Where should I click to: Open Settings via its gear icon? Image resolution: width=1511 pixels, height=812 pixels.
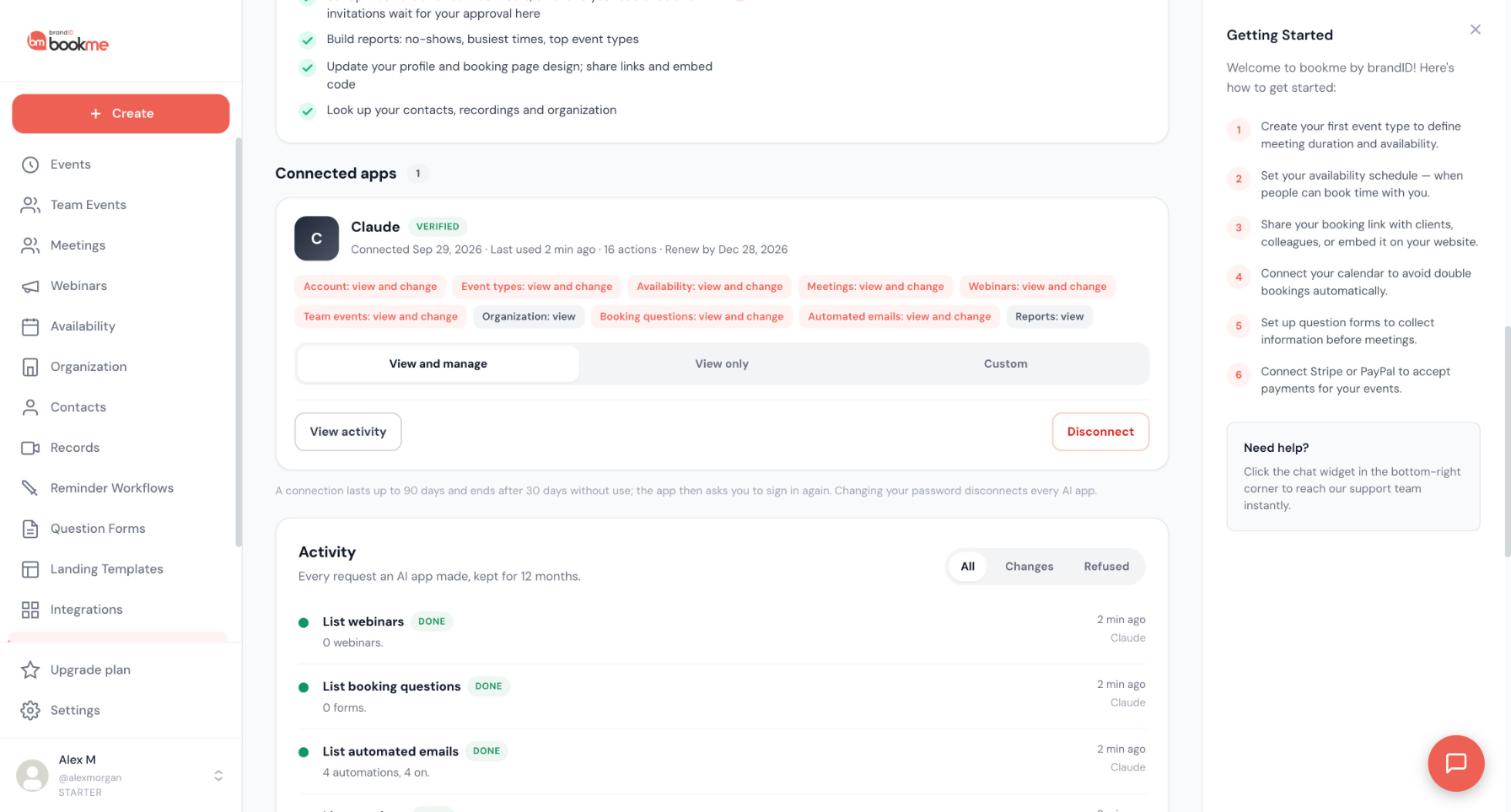[30, 710]
